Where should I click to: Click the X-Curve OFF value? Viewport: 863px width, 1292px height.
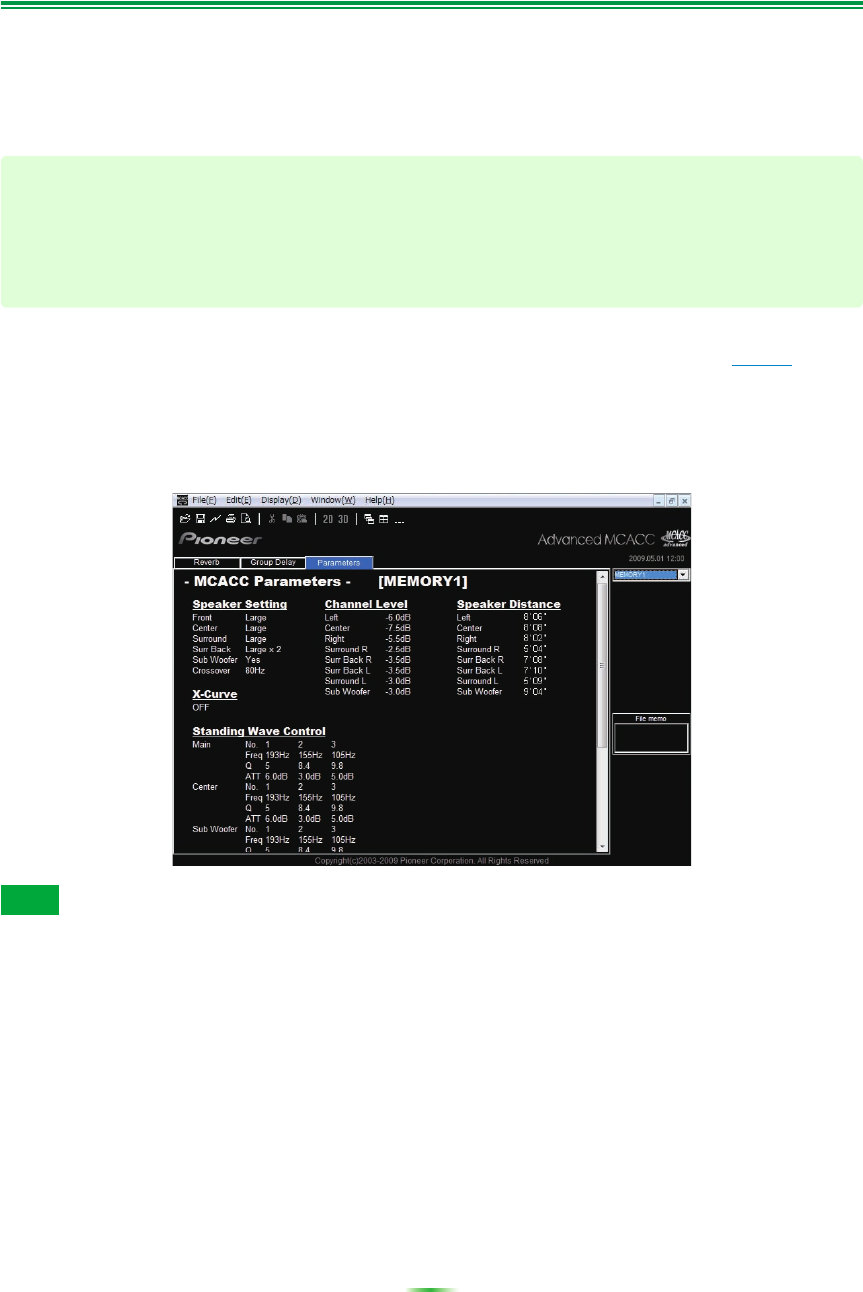pyautogui.click(x=201, y=707)
